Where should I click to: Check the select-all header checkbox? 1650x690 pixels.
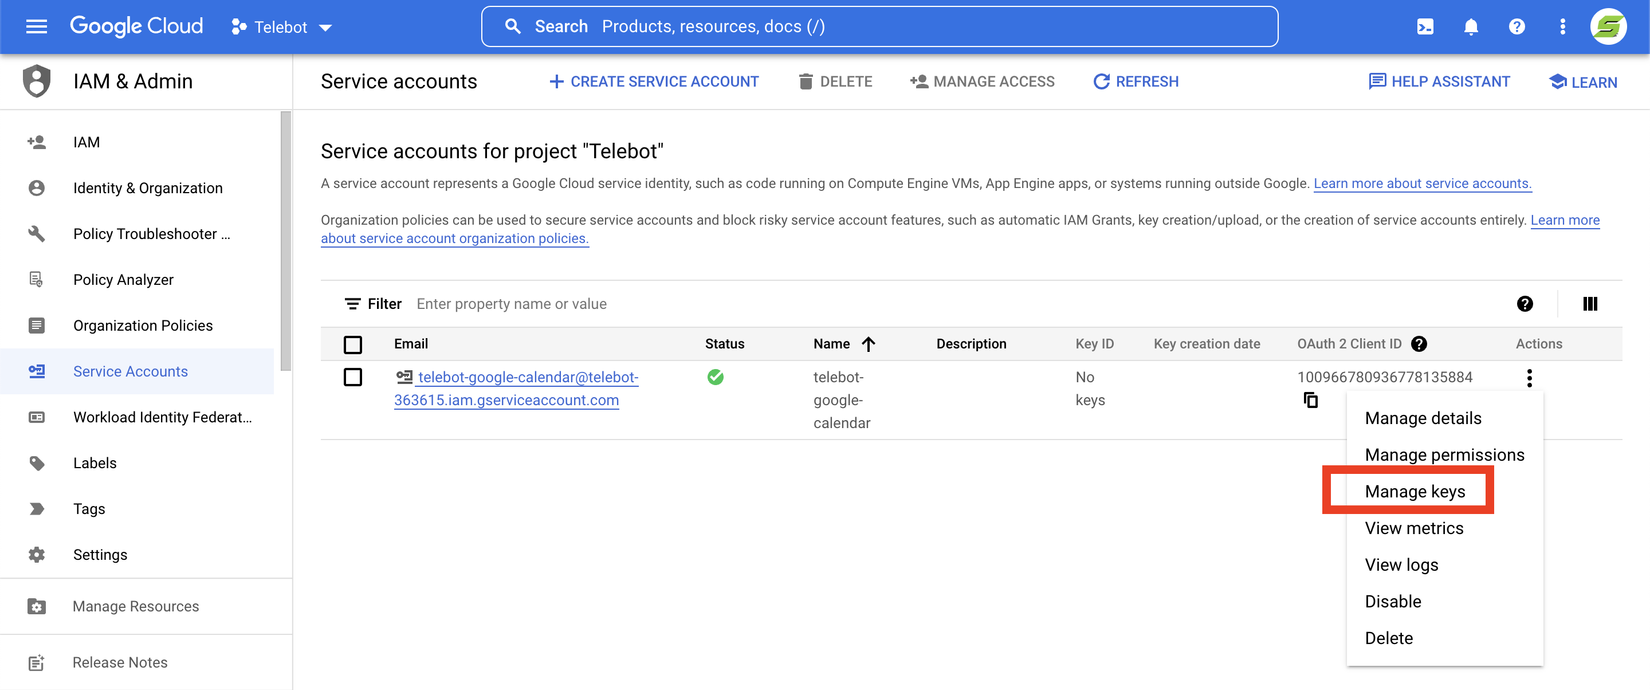tap(353, 345)
